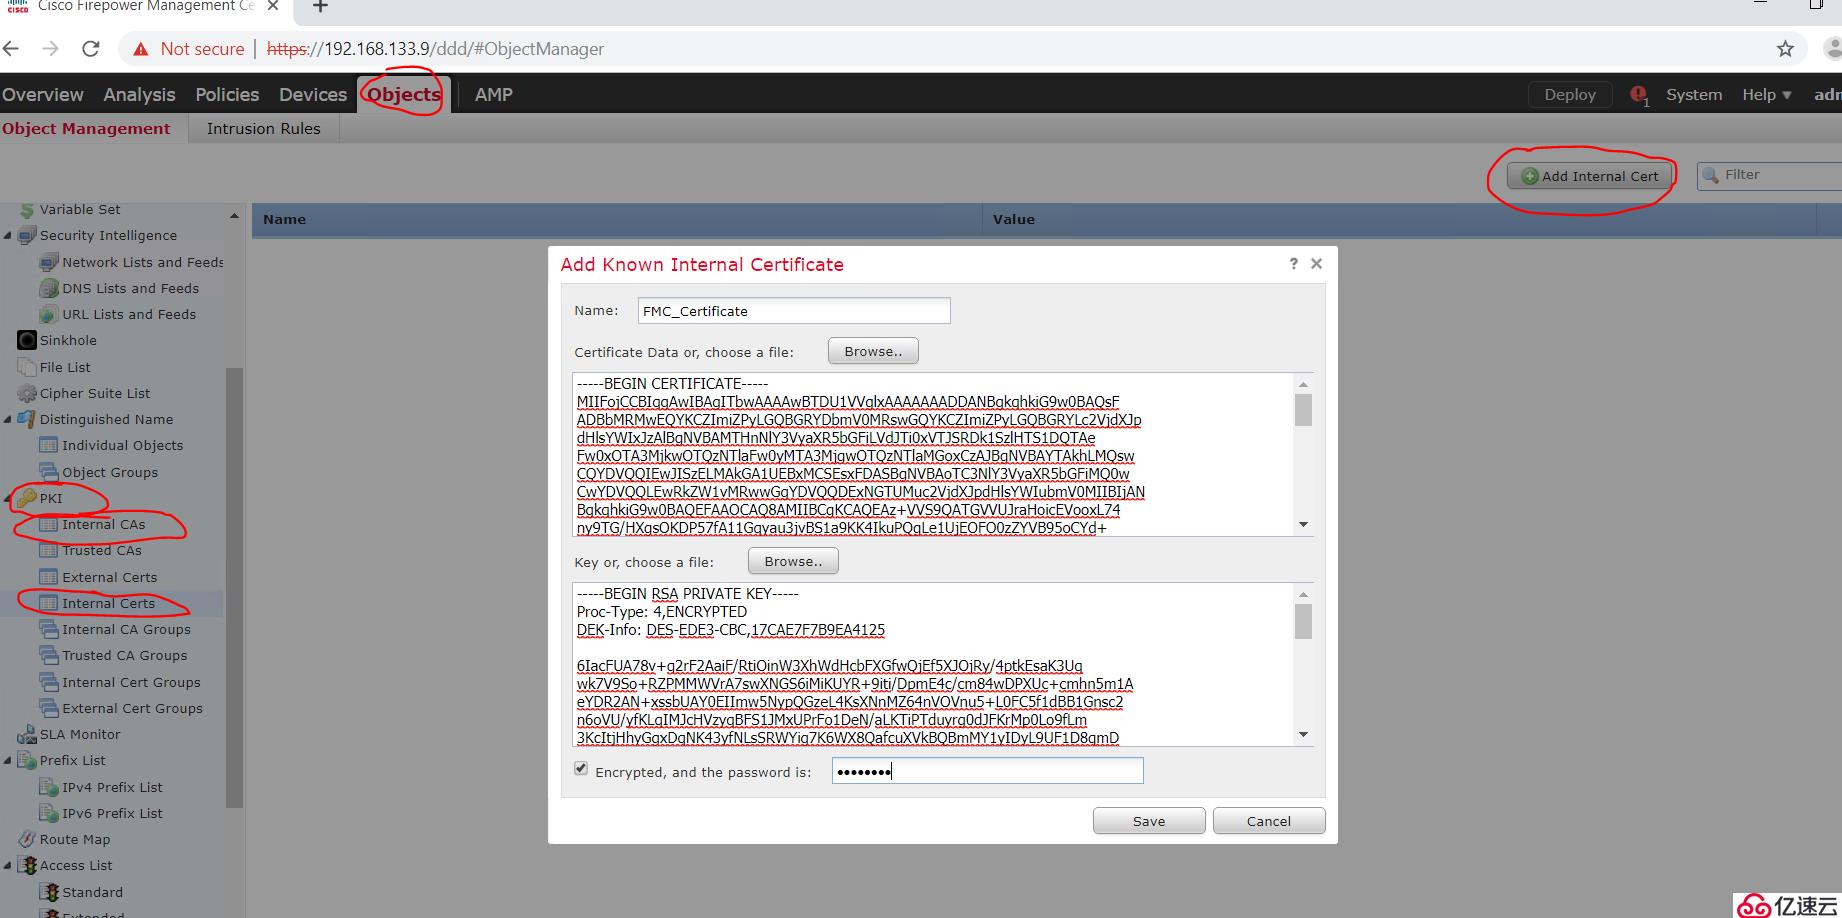
Task: Click the Sinkhole icon
Action: pos(27,341)
